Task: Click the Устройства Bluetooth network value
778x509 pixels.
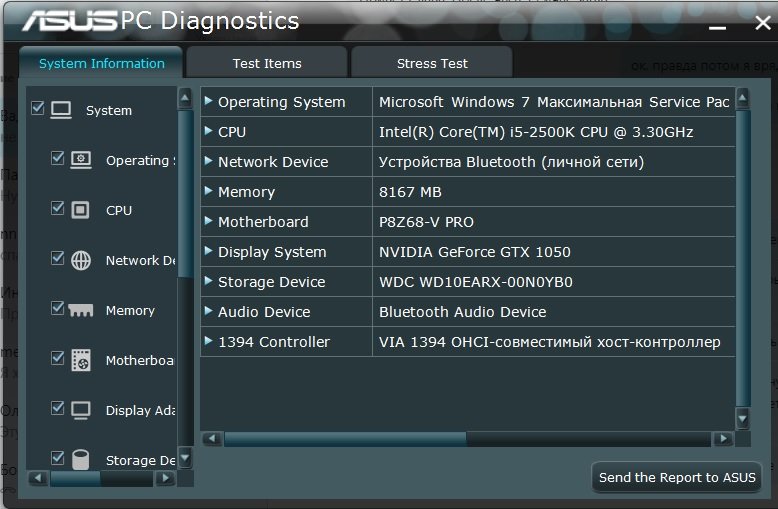Action: point(511,162)
